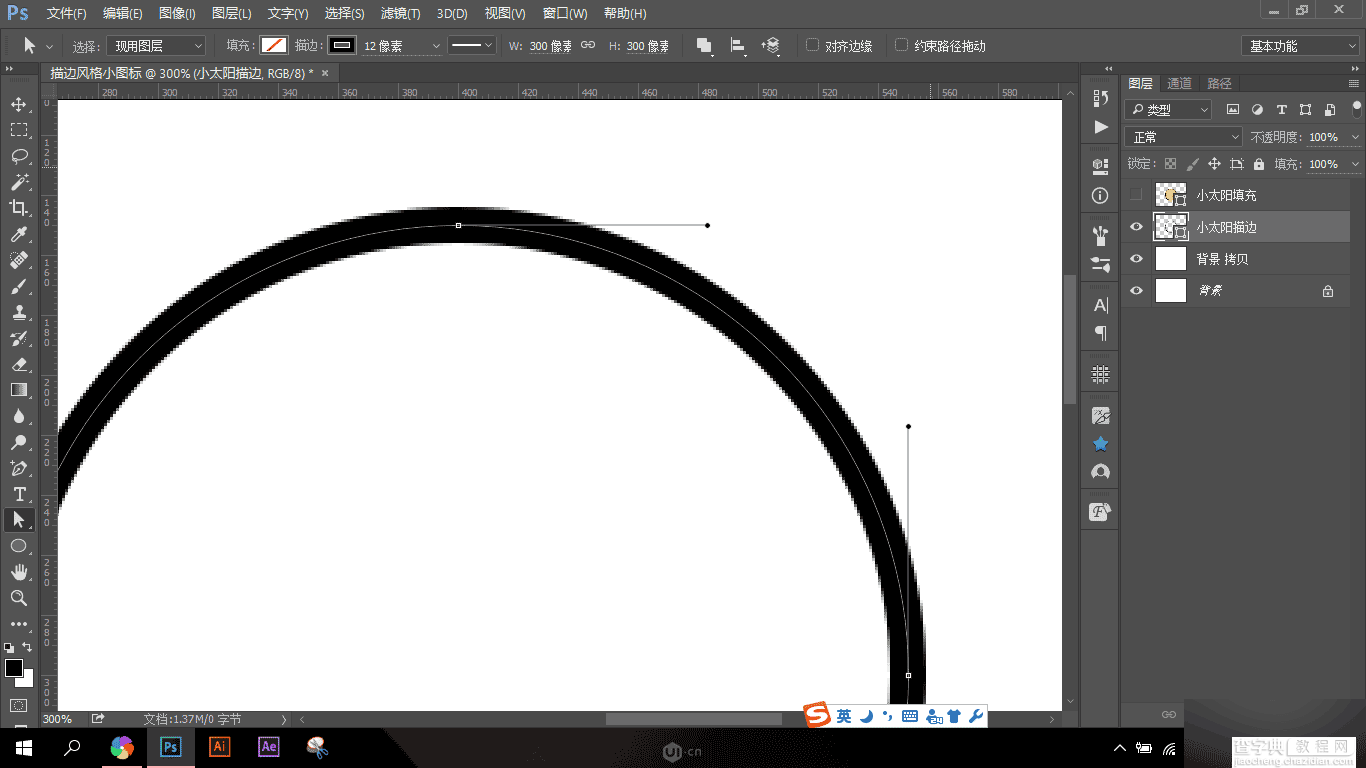1366x768 pixels.
Task: Click the W width 300 像素 field
Action: pos(550,46)
